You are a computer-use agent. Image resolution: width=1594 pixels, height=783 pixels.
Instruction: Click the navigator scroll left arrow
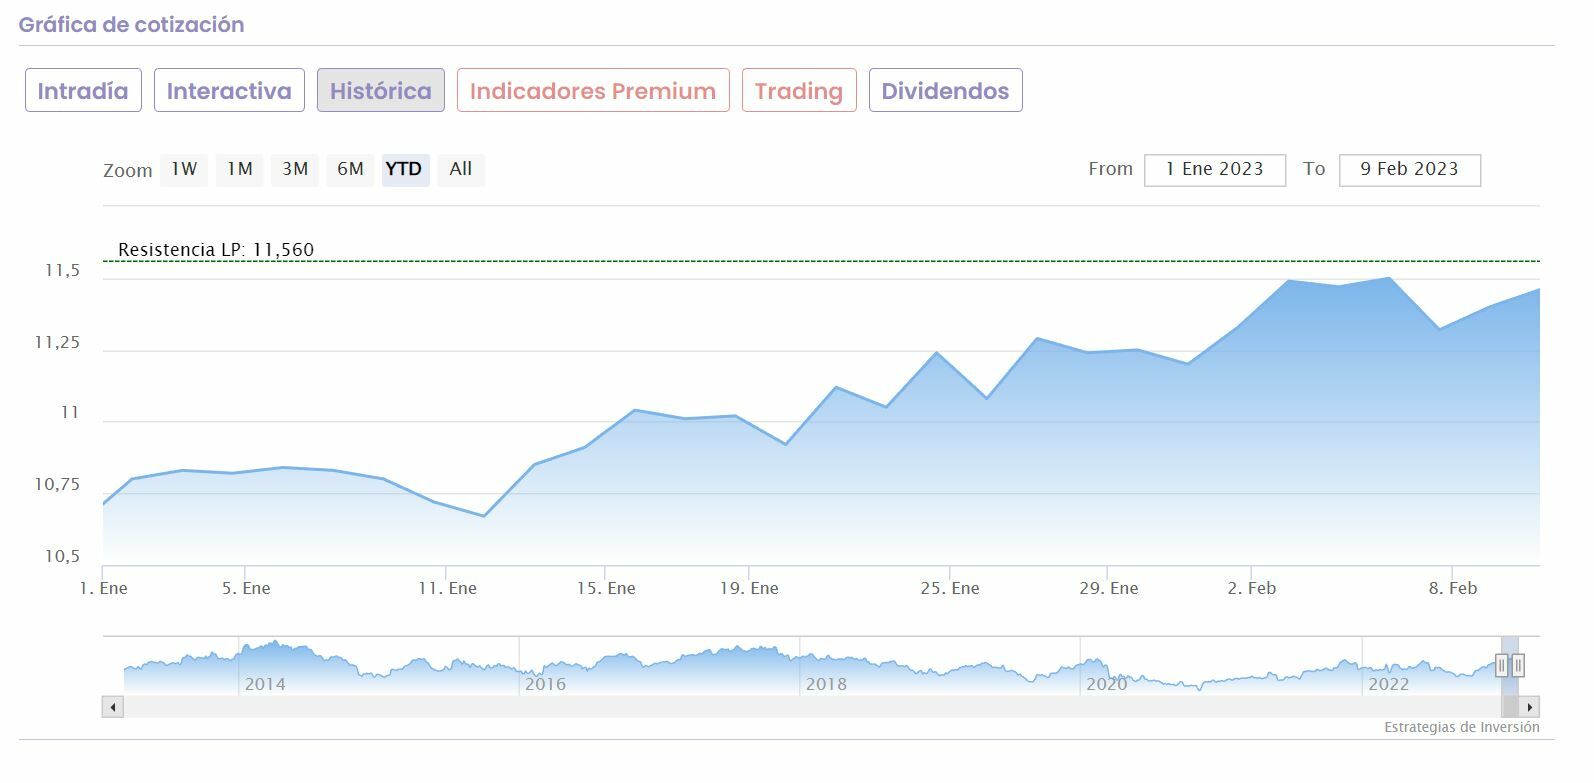tap(113, 707)
